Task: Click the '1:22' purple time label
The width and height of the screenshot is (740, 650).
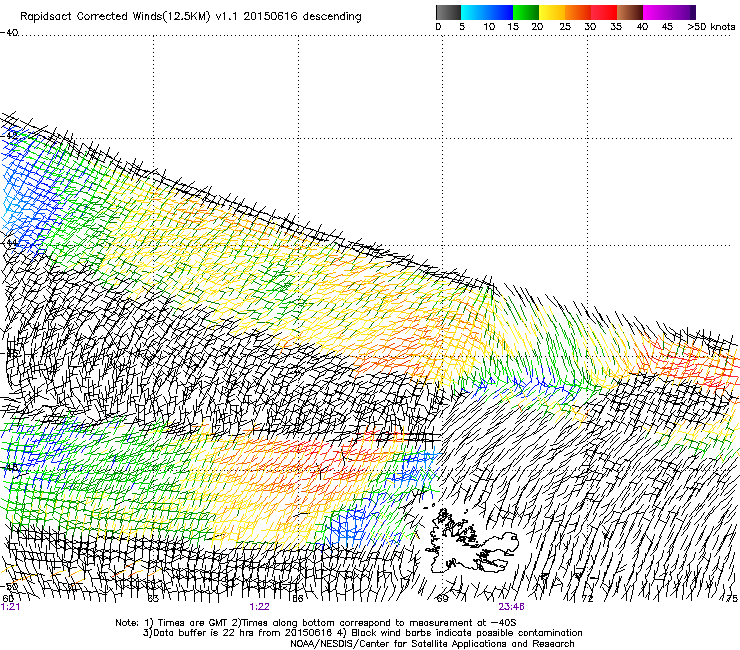Action: click(260, 607)
